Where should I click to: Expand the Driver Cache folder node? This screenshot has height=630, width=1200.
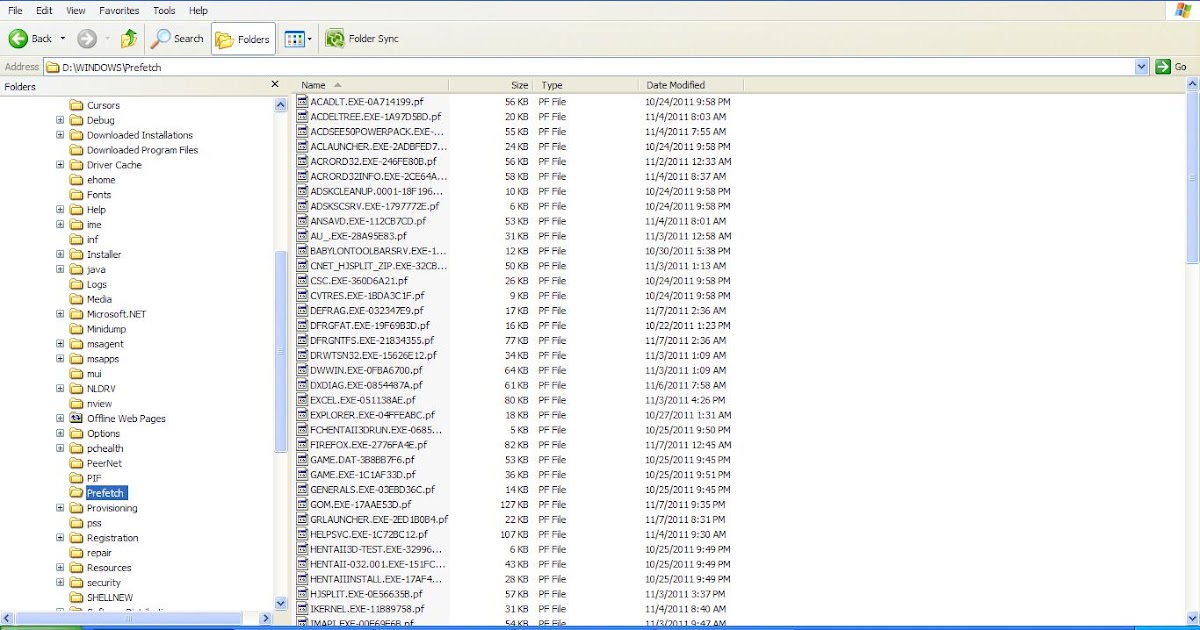(x=60, y=165)
